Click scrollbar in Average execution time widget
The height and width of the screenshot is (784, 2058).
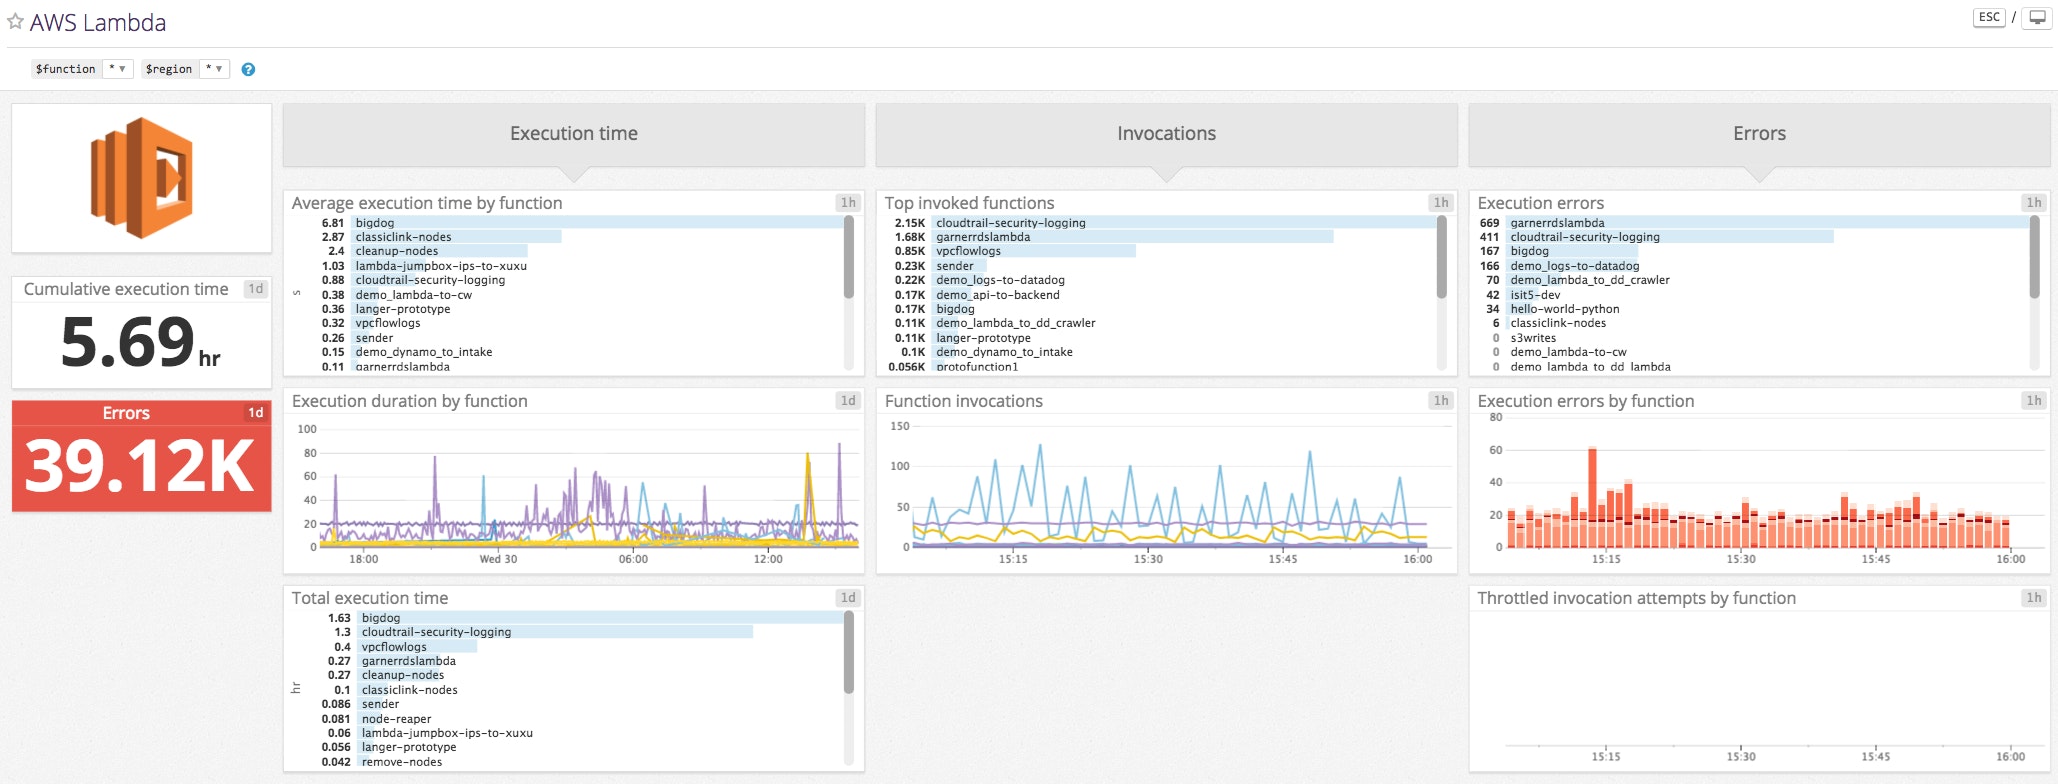tap(849, 257)
